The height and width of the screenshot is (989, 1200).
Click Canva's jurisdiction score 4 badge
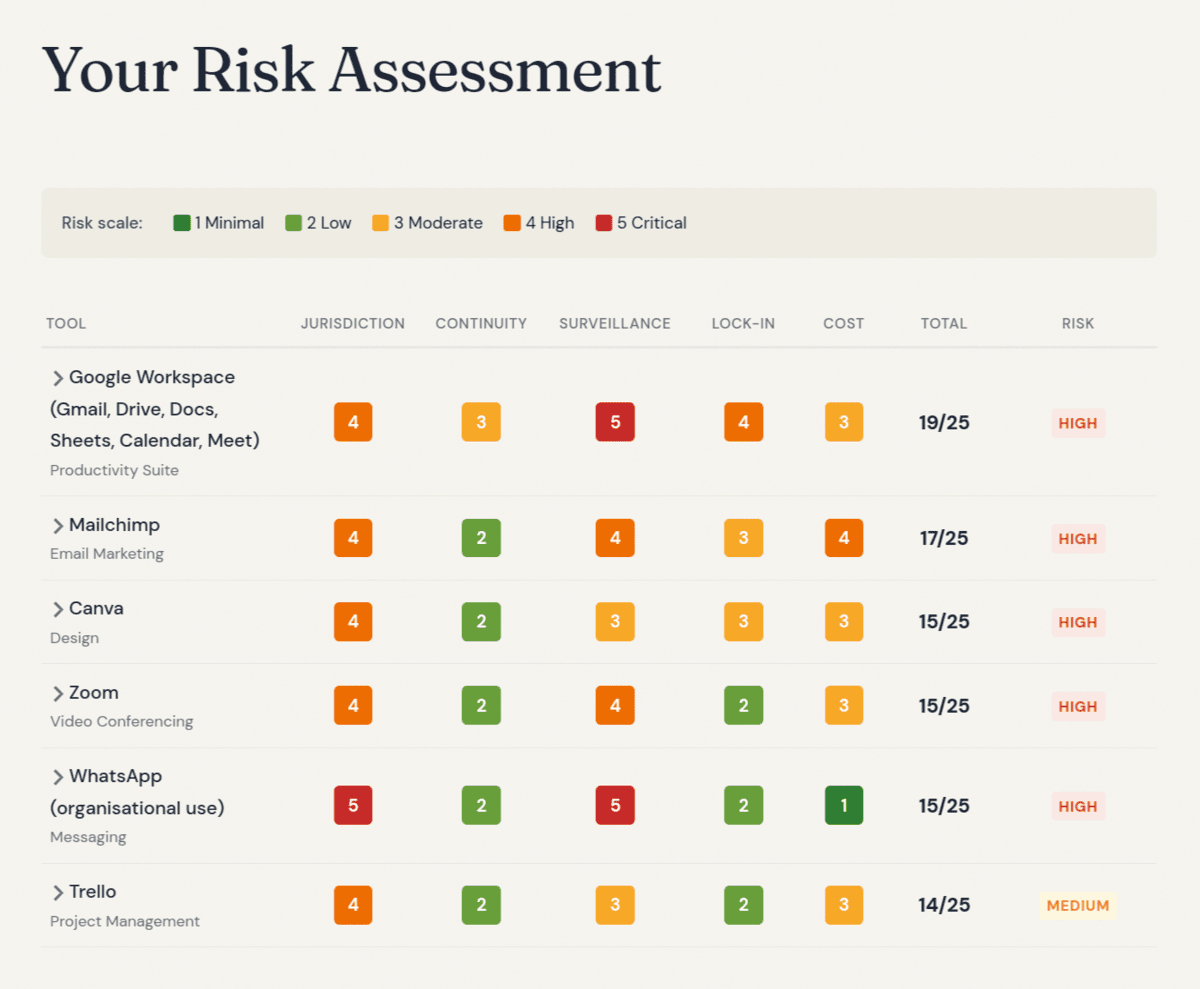[352, 621]
